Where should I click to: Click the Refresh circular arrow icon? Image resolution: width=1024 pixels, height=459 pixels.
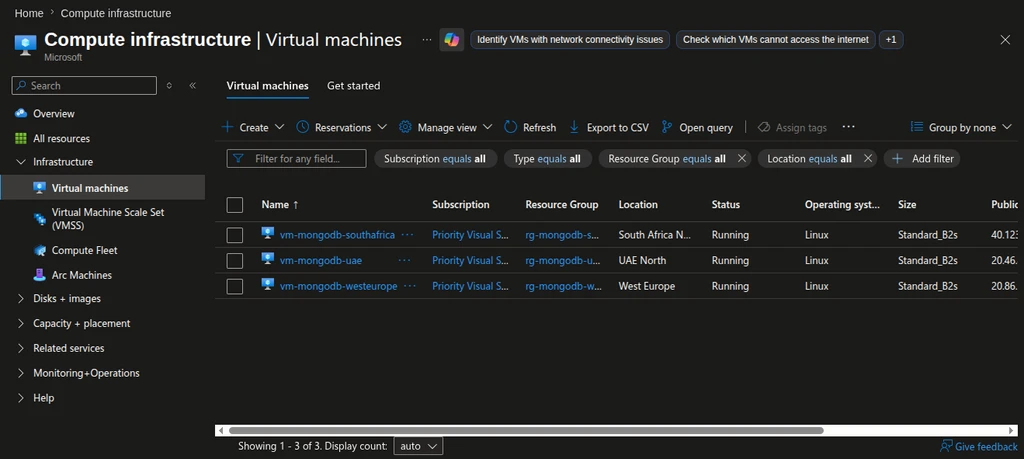[x=511, y=127]
